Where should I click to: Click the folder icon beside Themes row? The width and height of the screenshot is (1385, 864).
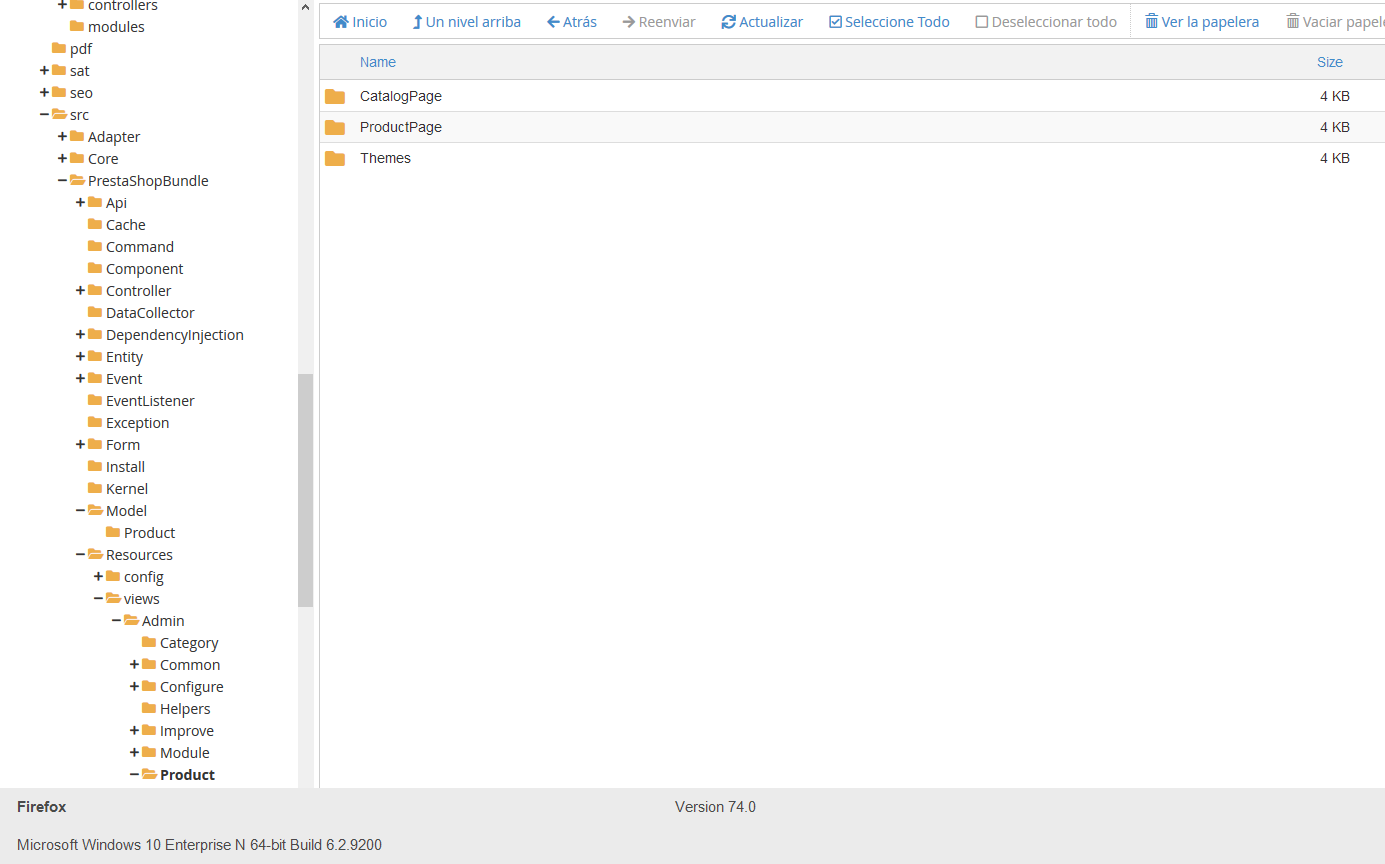tap(335, 159)
